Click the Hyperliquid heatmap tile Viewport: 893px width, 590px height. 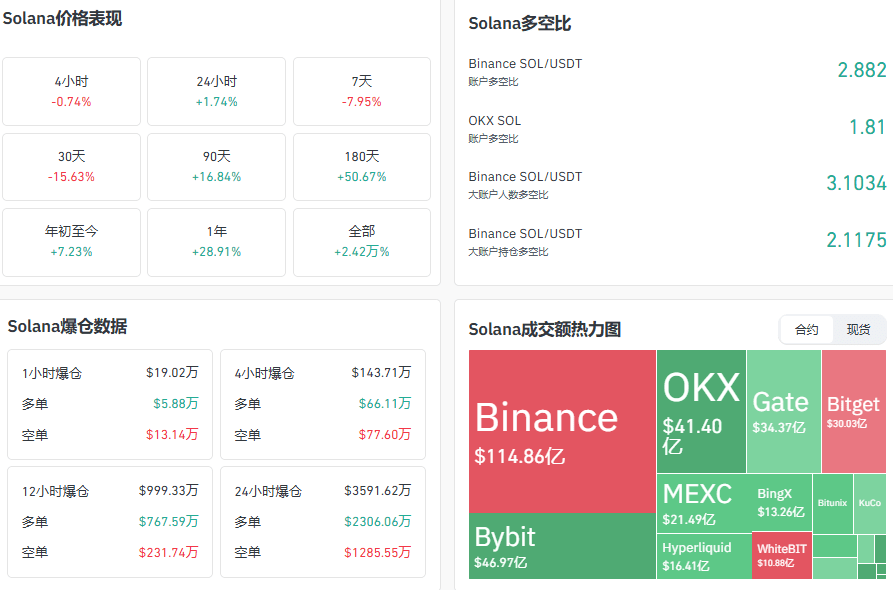[x=704, y=556]
